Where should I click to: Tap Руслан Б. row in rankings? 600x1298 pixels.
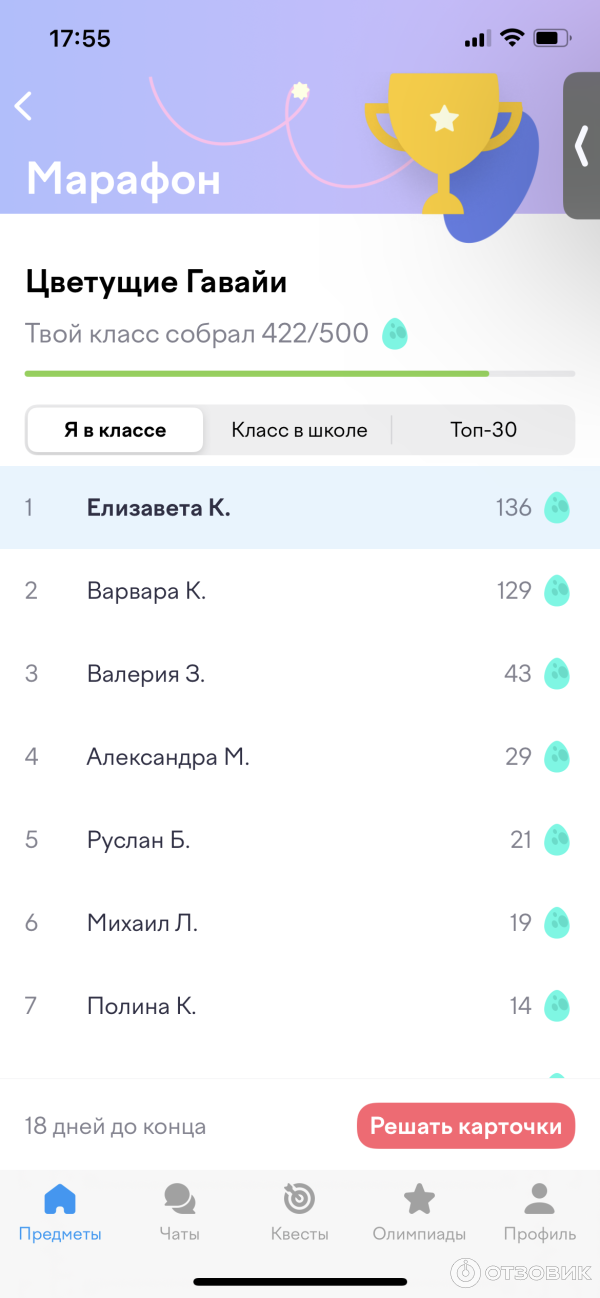tap(140, 840)
